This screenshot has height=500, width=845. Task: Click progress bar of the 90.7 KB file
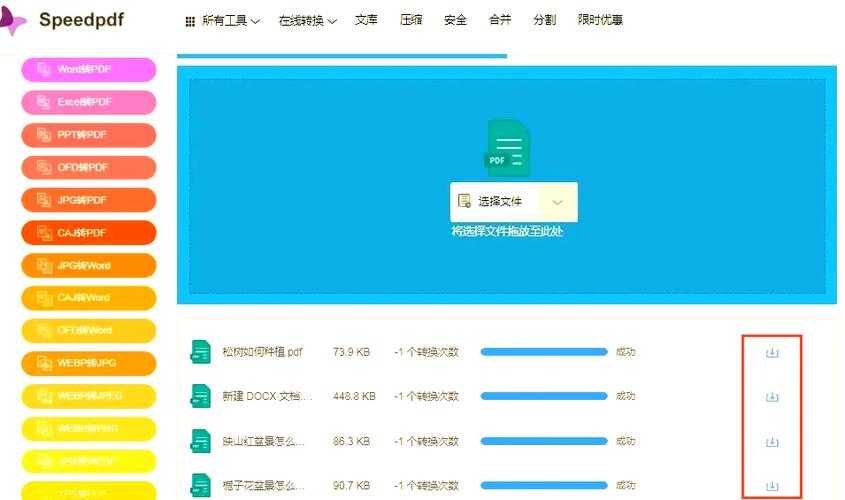544,485
